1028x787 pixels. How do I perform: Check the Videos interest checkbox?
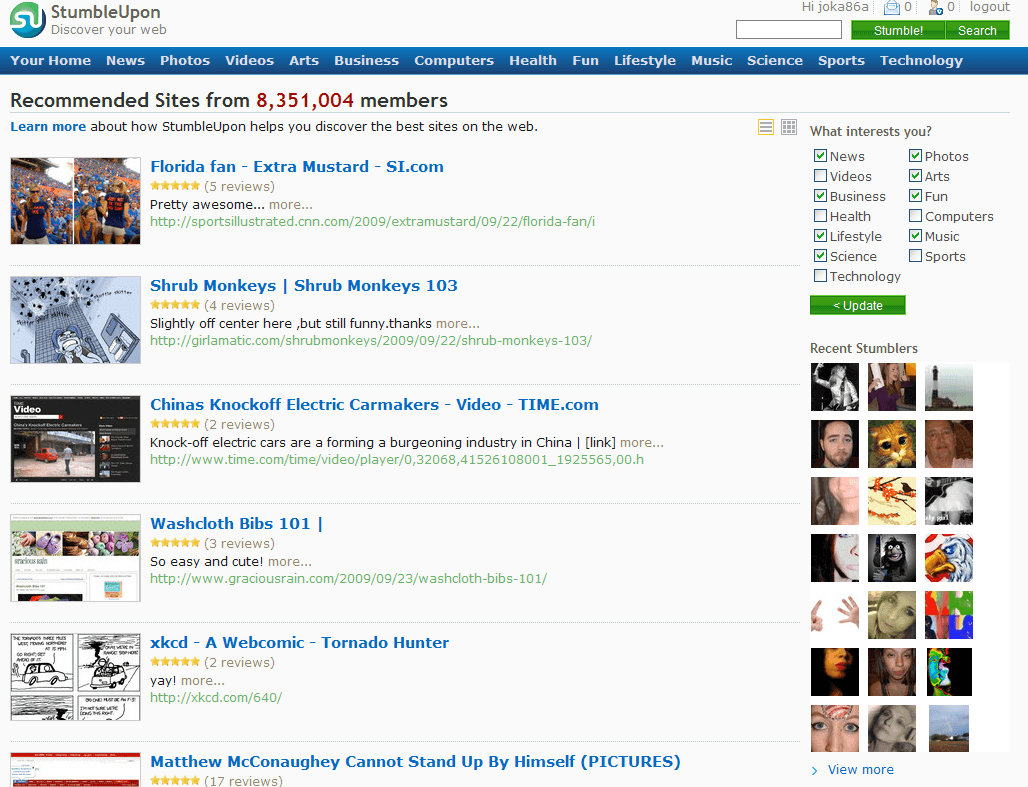pyautogui.click(x=820, y=176)
